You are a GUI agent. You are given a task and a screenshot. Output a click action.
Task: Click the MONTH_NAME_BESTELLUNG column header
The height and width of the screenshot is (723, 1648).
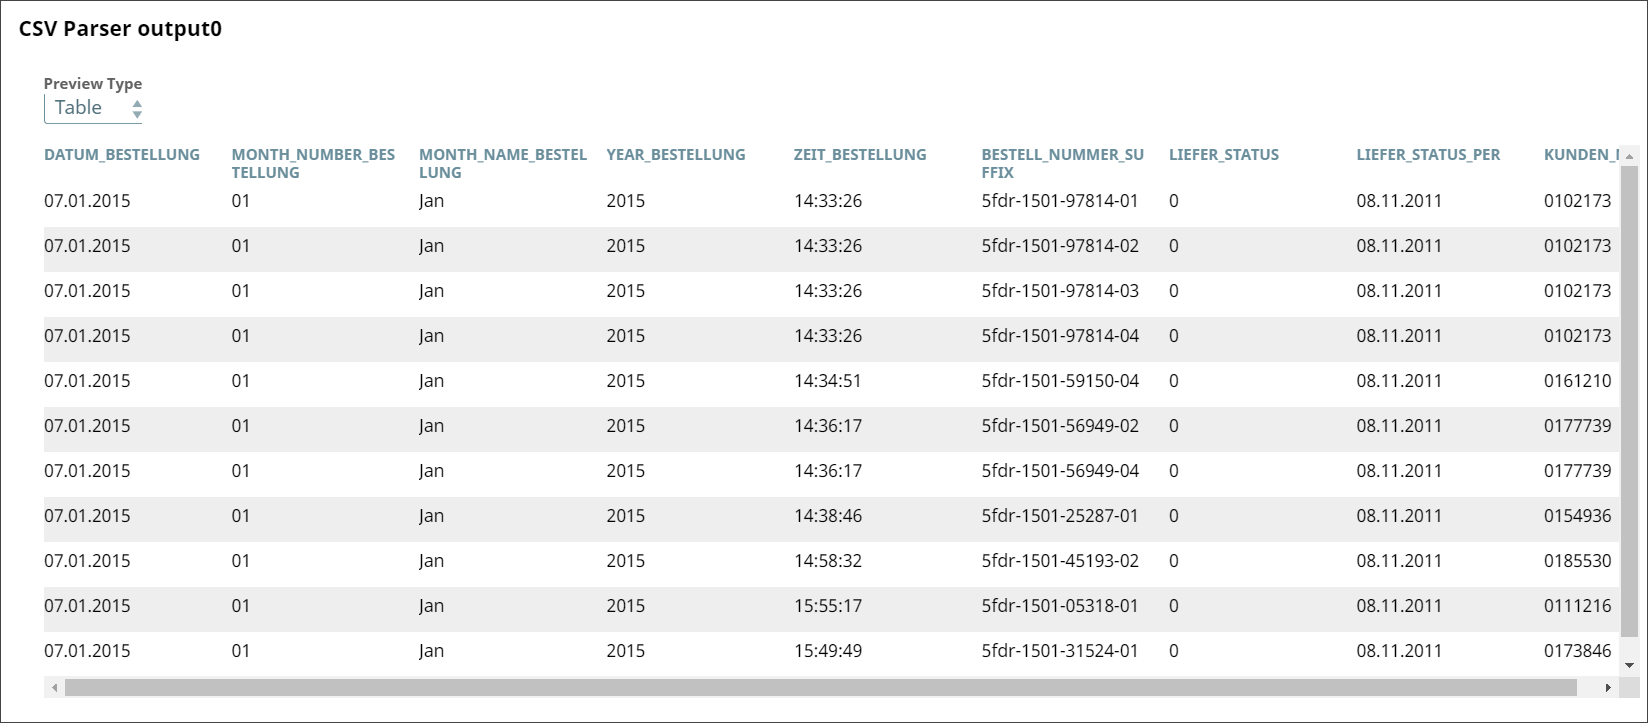tap(502, 163)
